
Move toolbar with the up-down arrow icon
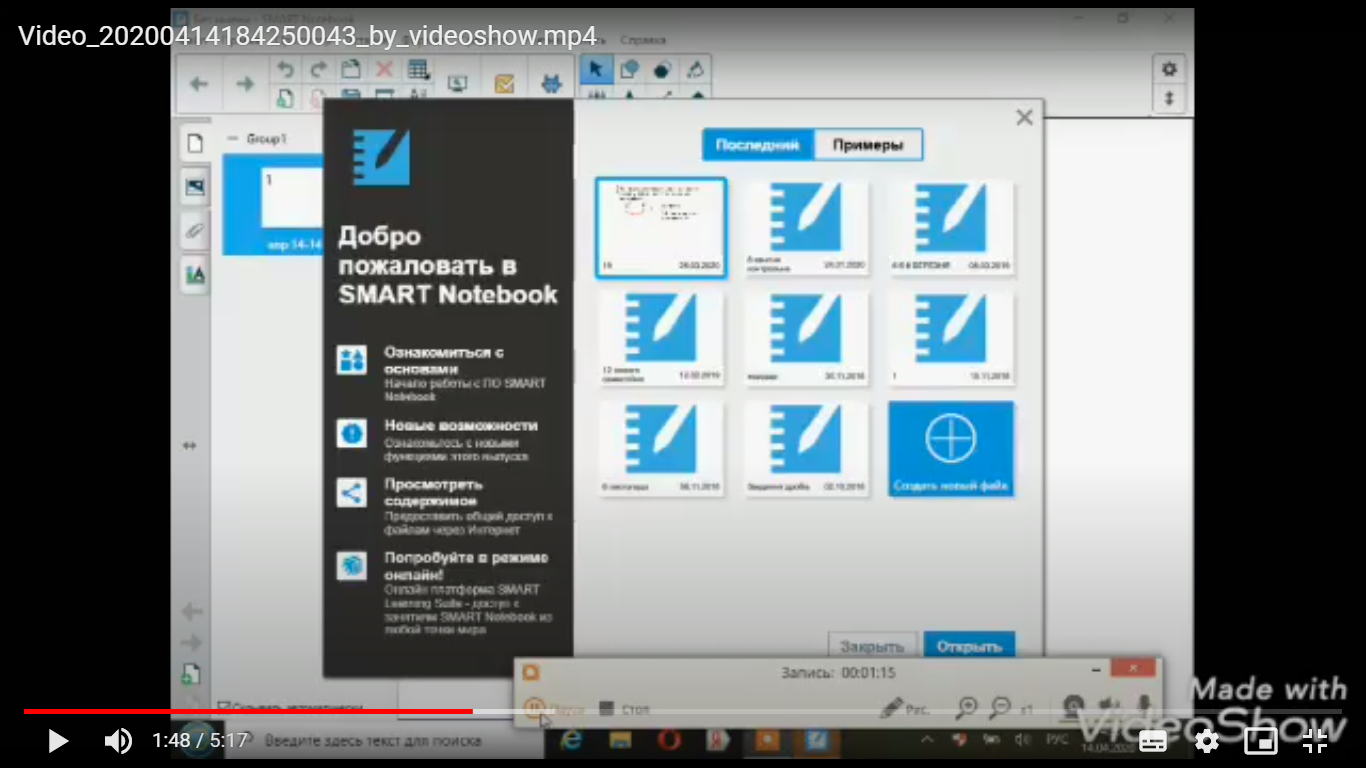[1169, 98]
